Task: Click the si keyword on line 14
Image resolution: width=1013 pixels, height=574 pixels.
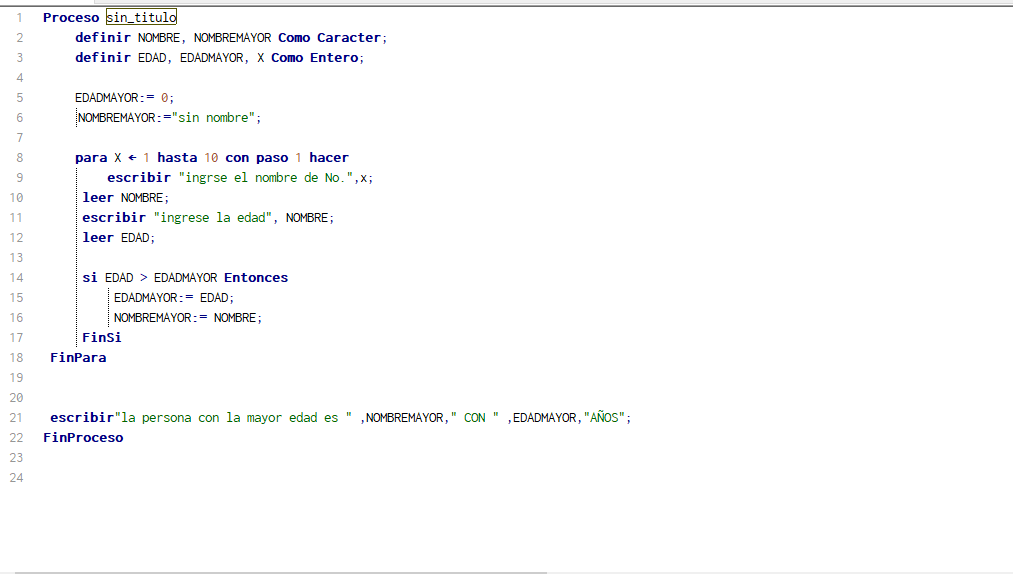Action: 90,278
